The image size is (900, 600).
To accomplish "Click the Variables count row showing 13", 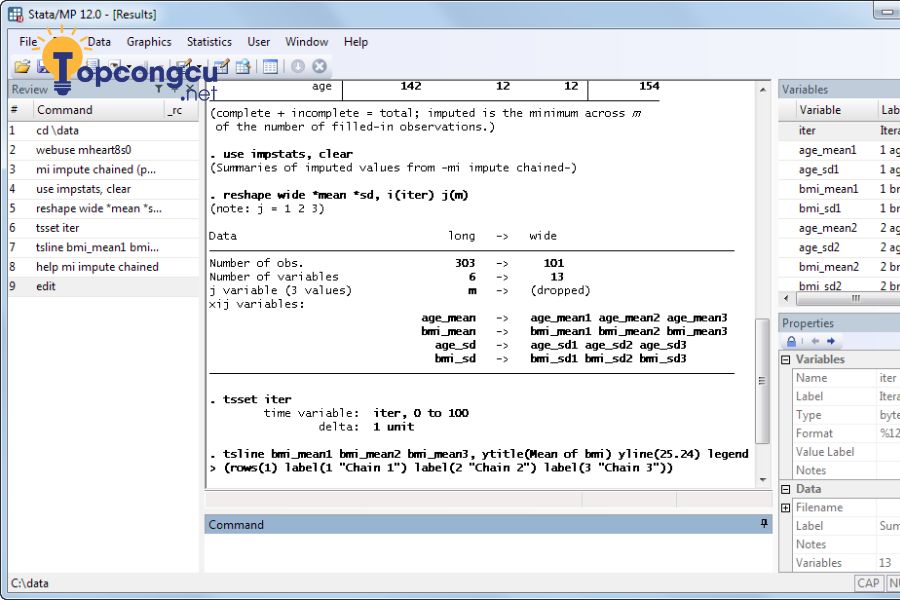I will (846, 563).
